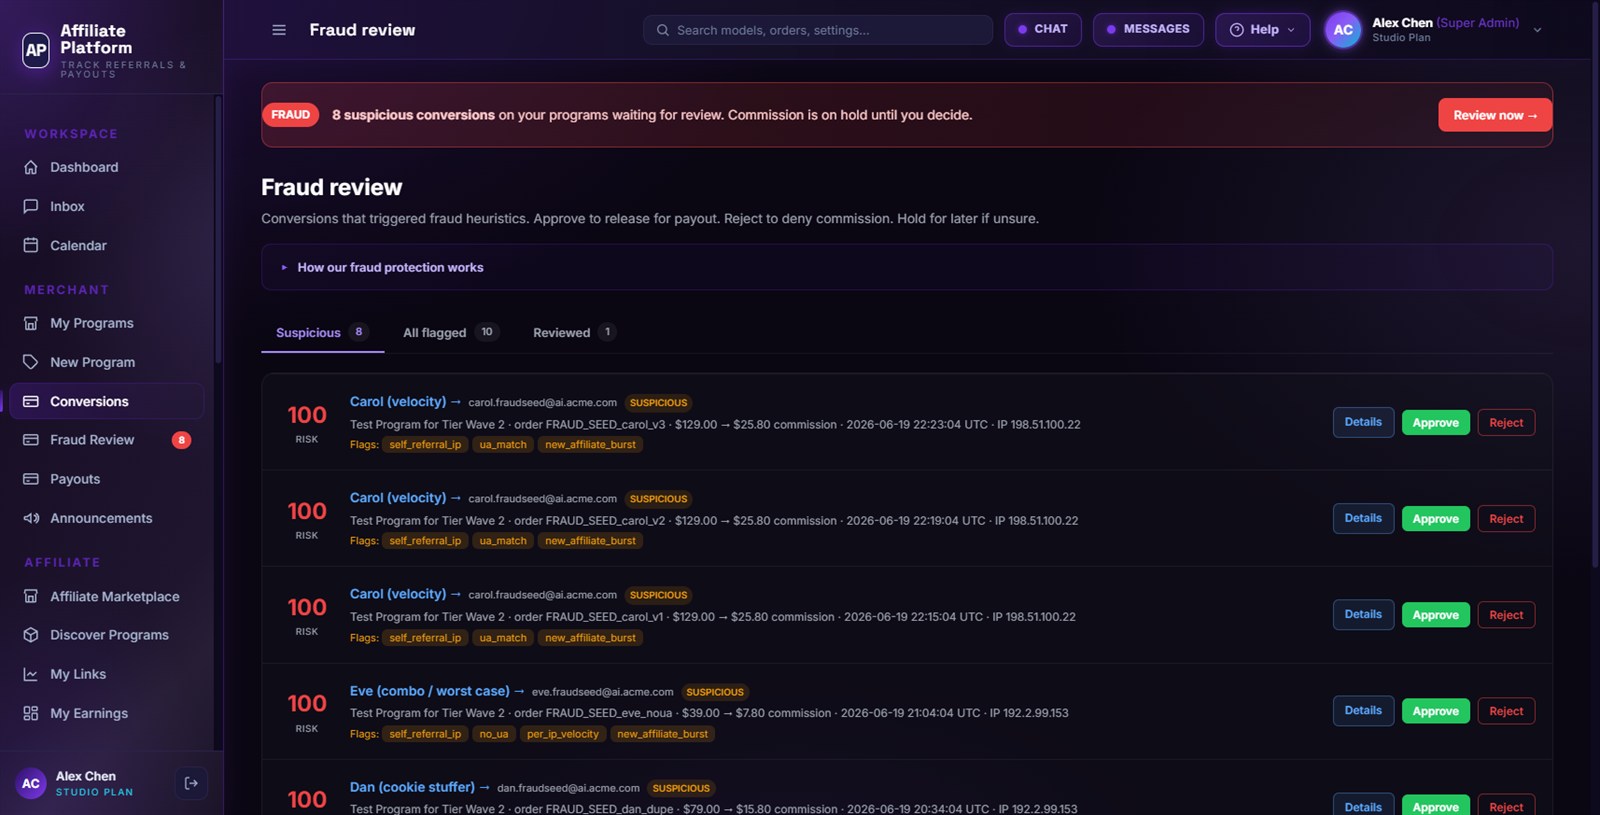Open New Program via its tag icon

[31, 362]
